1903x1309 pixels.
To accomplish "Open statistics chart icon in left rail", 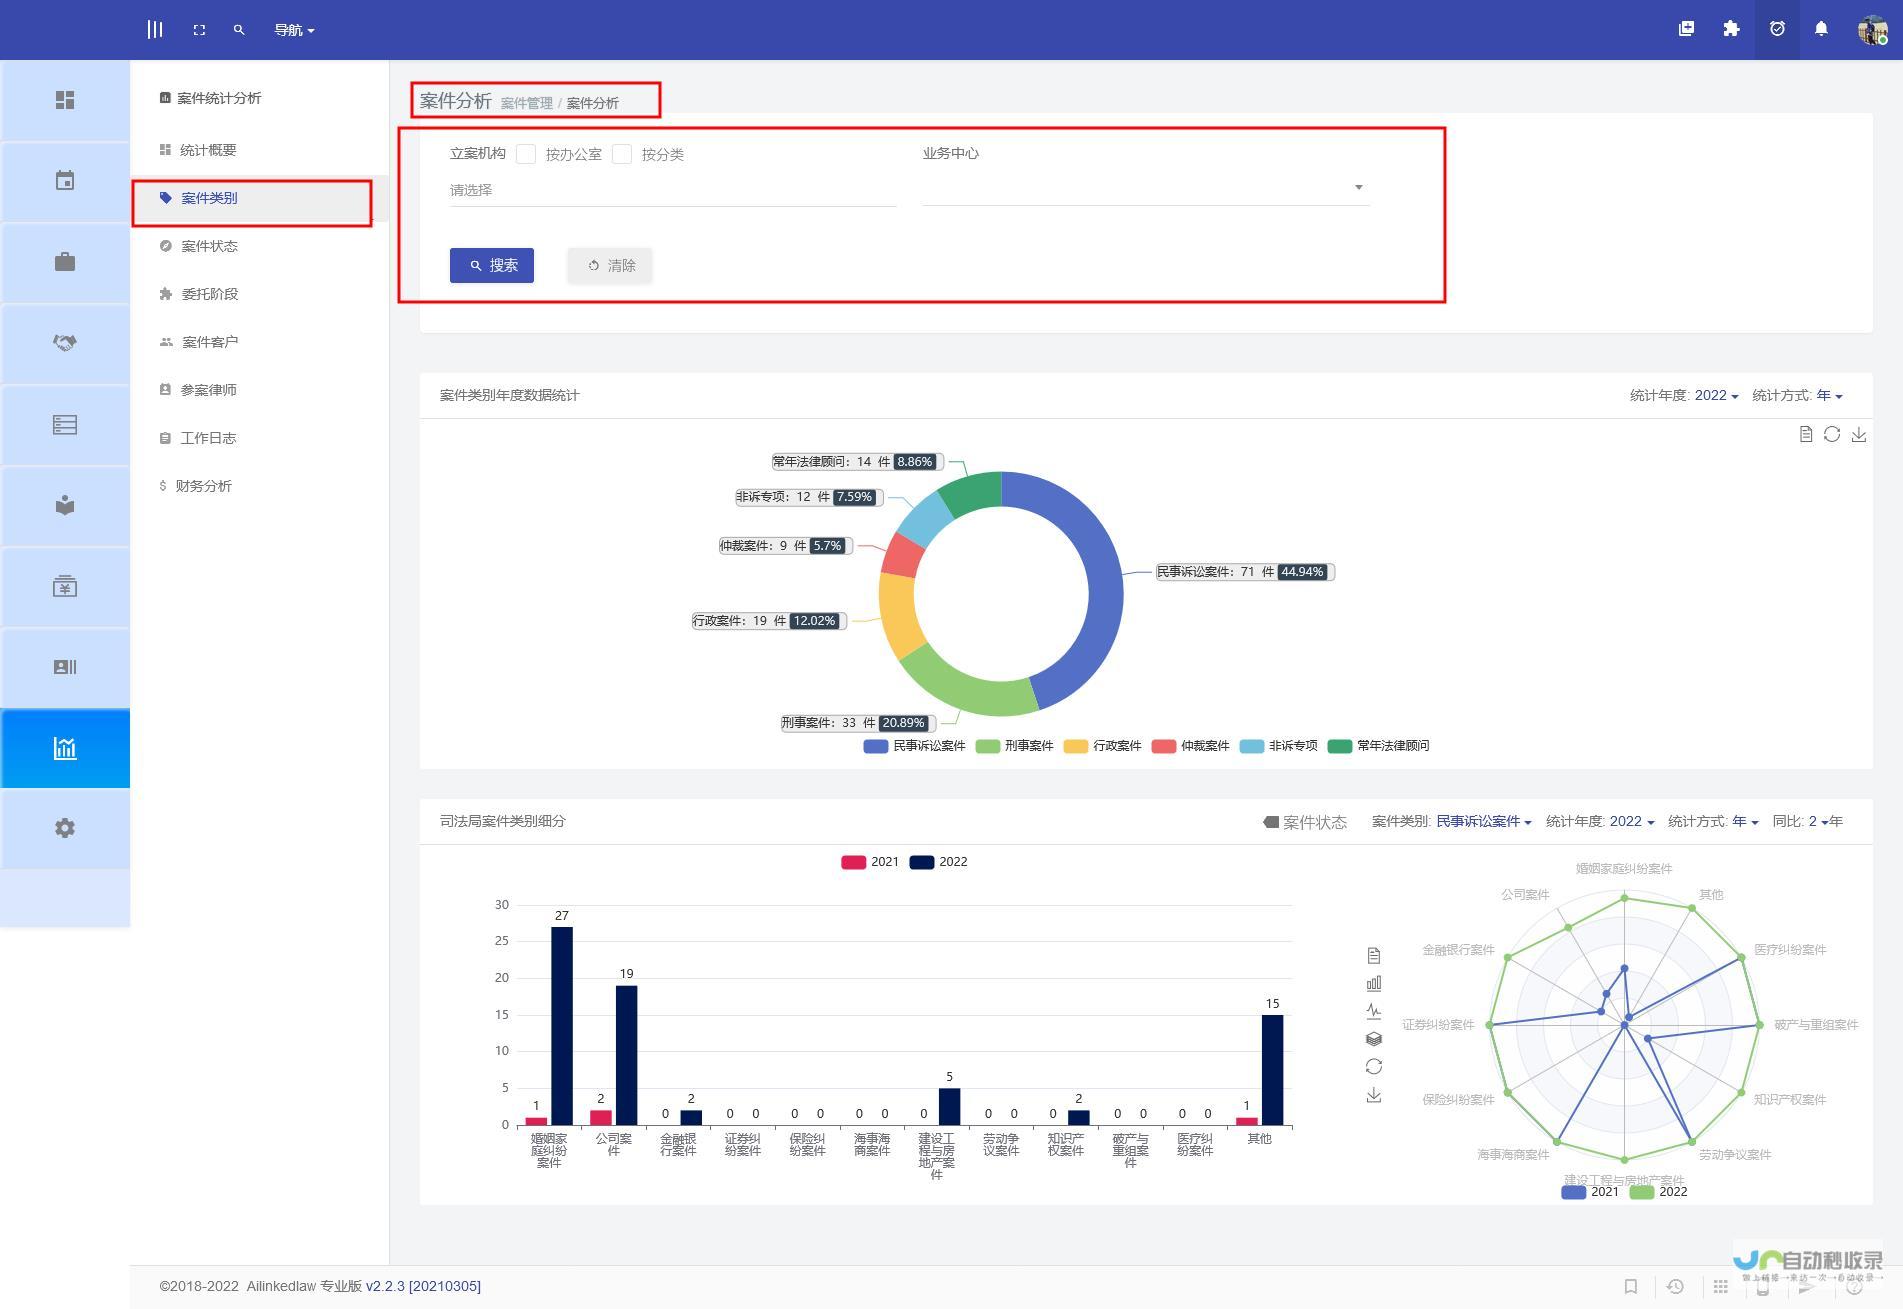I will [x=65, y=748].
